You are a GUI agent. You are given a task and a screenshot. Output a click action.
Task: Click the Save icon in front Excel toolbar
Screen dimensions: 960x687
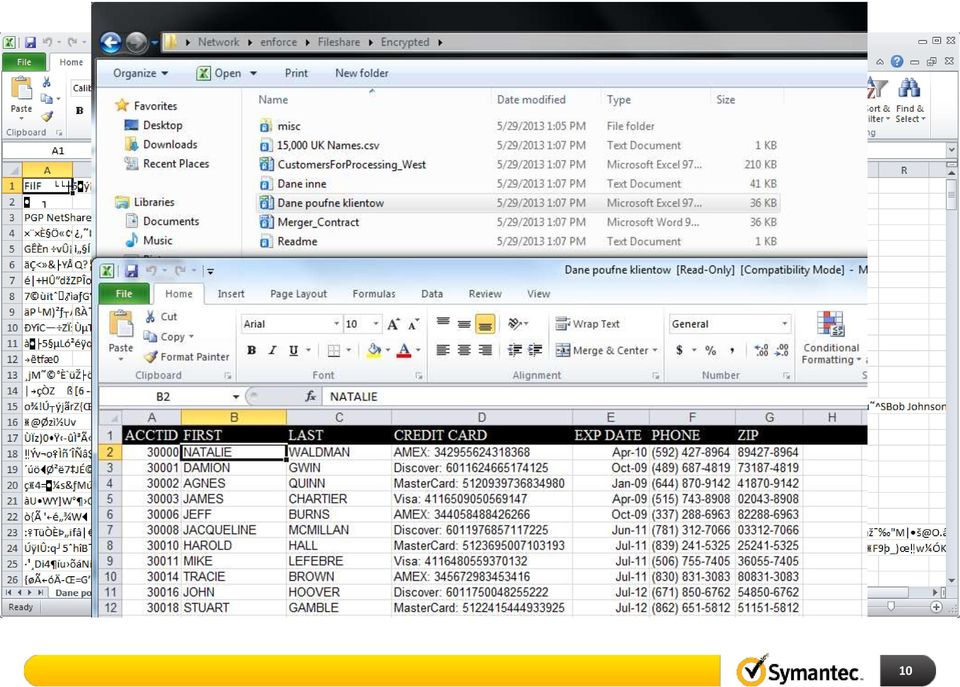[131, 270]
